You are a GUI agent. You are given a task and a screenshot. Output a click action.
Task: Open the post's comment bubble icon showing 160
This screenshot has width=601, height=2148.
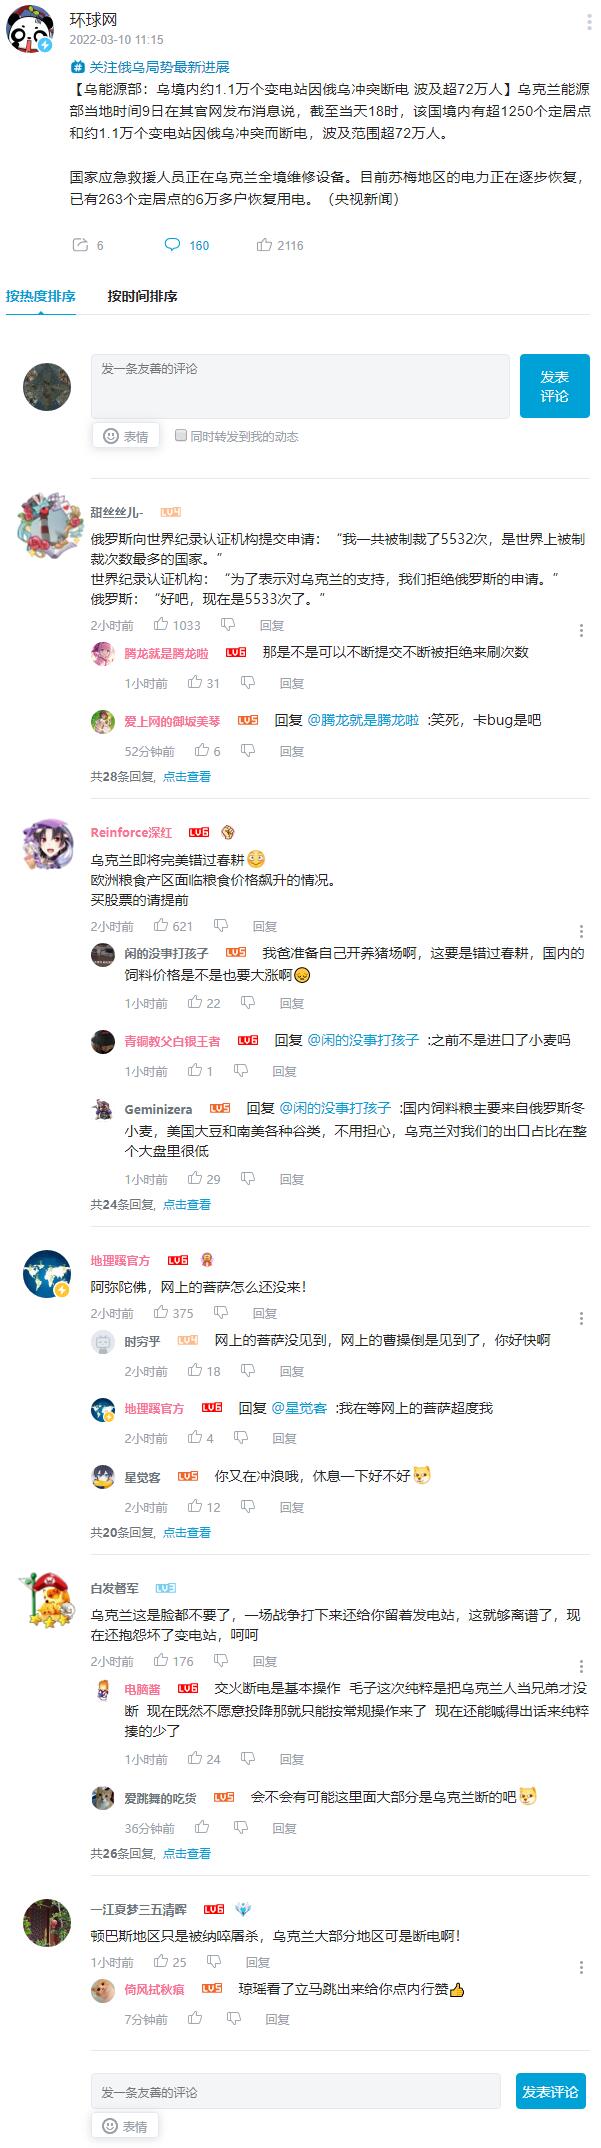coord(172,245)
